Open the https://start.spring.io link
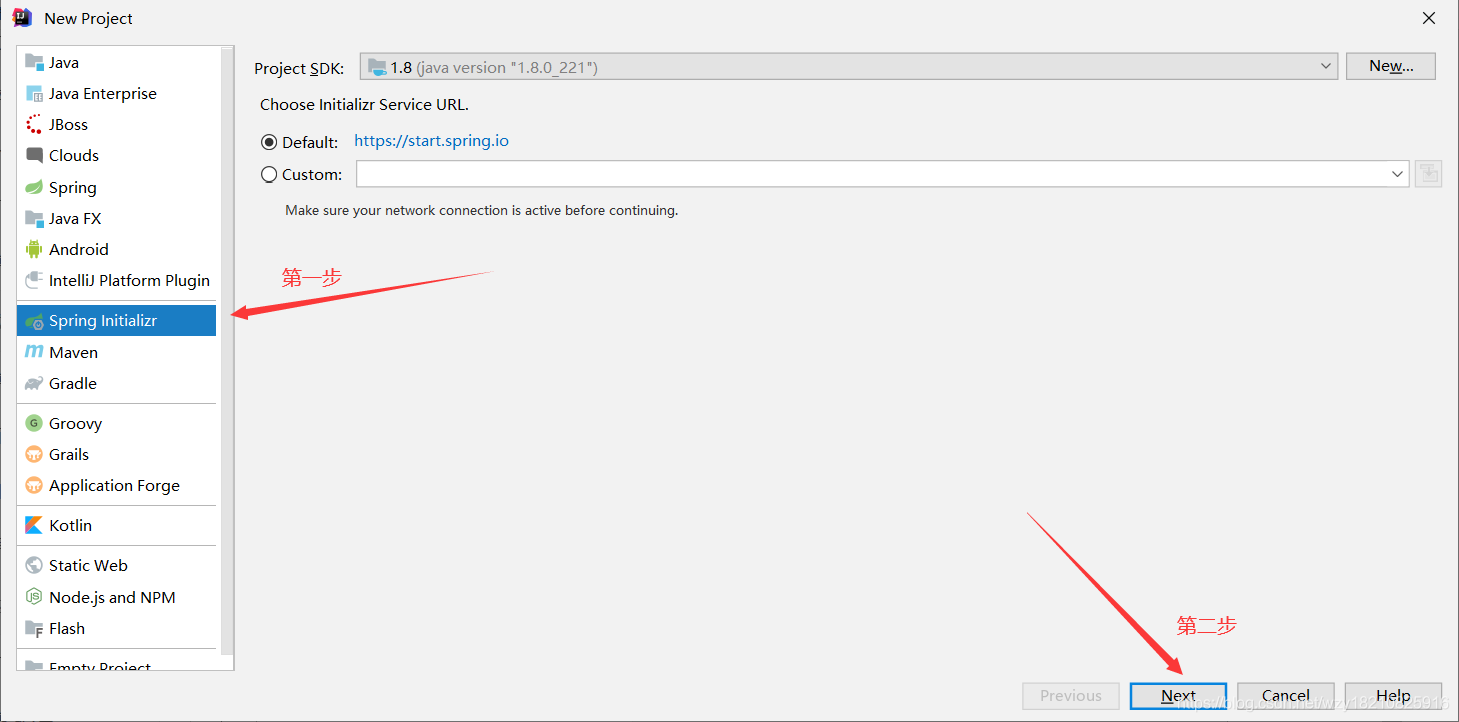The height and width of the screenshot is (722, 1459). coord(431,141)
